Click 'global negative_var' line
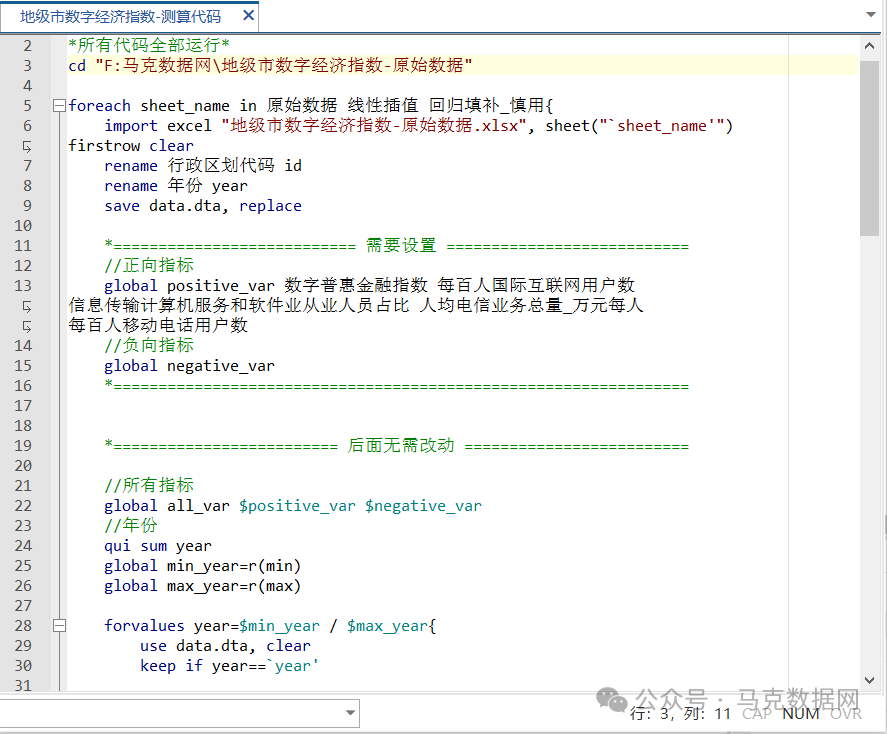Screen dimensions: 887x734 [190, 366]
